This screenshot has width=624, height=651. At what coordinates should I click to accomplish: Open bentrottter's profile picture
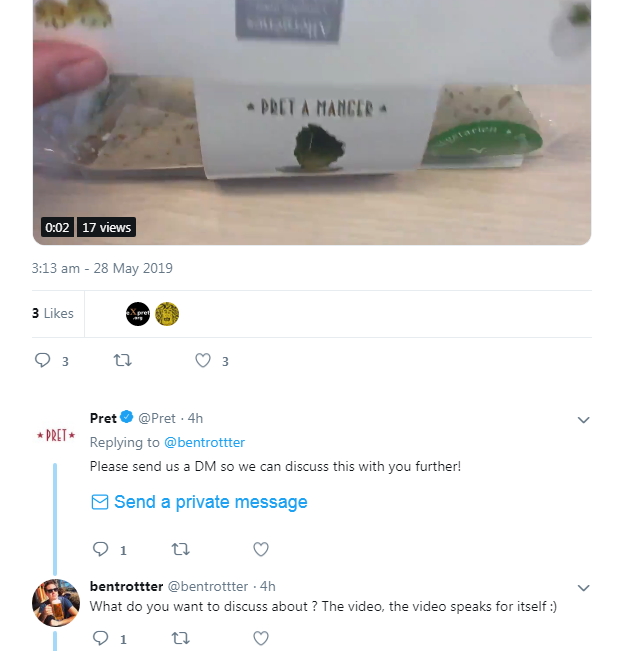56,602
